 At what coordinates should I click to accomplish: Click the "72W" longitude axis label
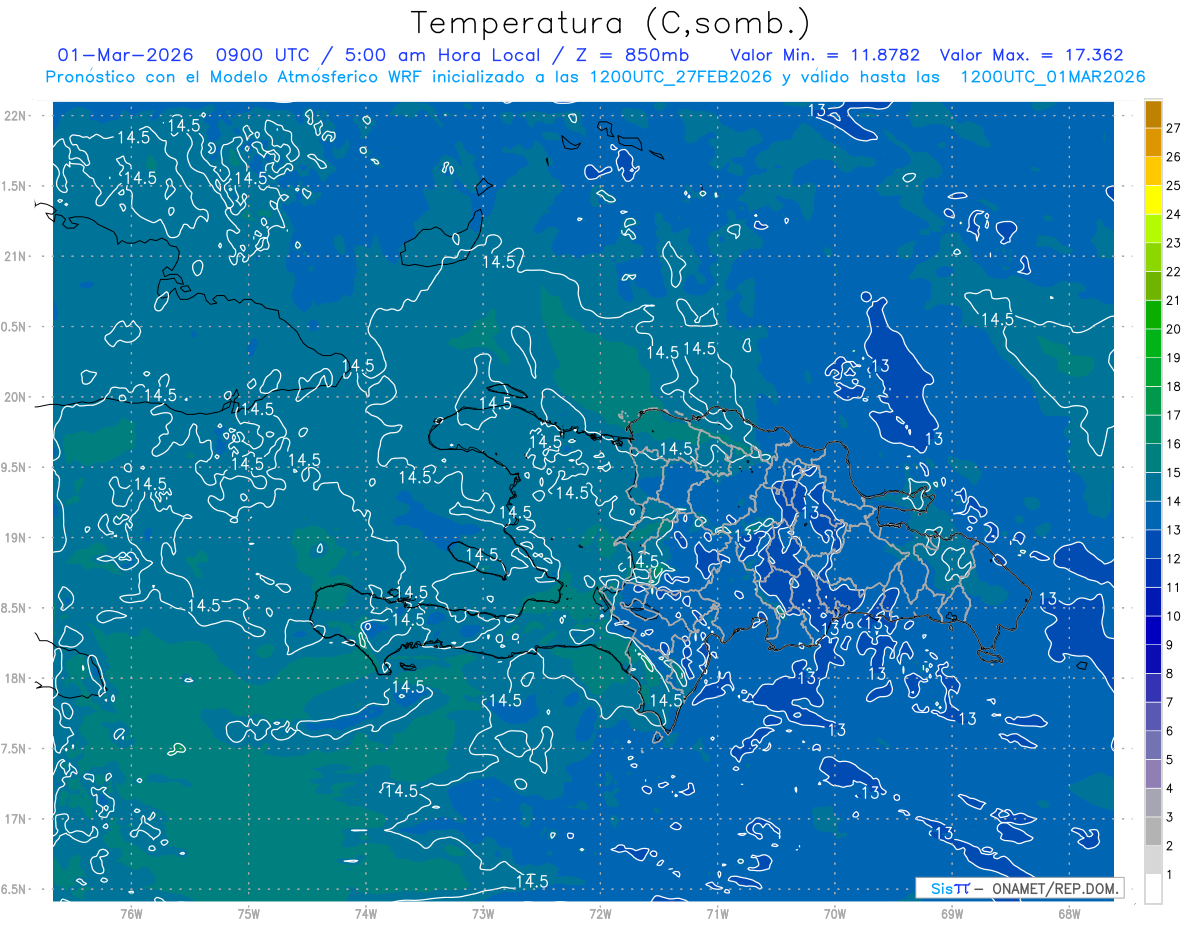pyautogui.click(x=600, y=913)
